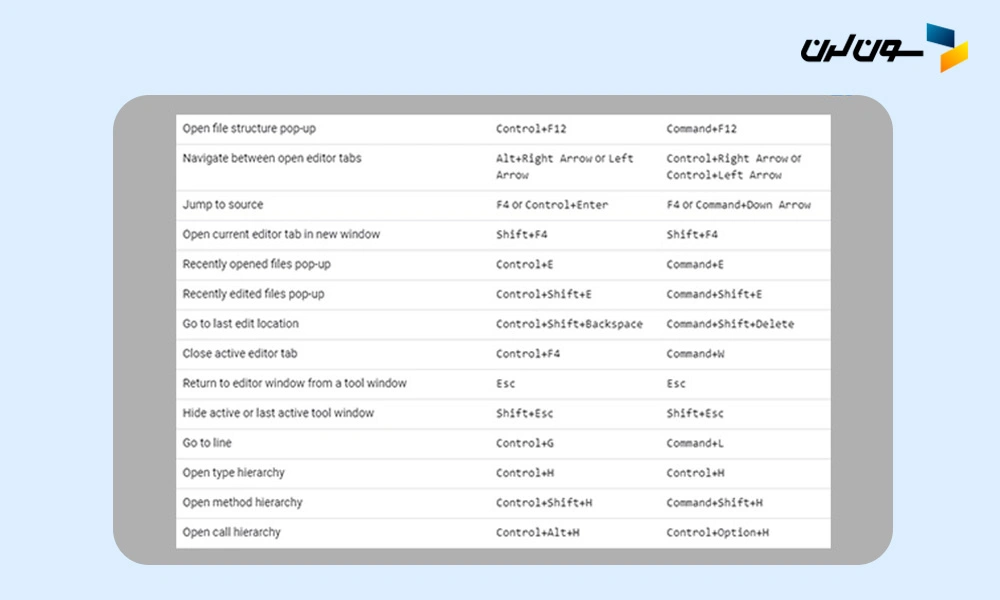Click the 'Go to last edit location' label
This screenshot has width=1000, height=600.
[x=240, y=324]
